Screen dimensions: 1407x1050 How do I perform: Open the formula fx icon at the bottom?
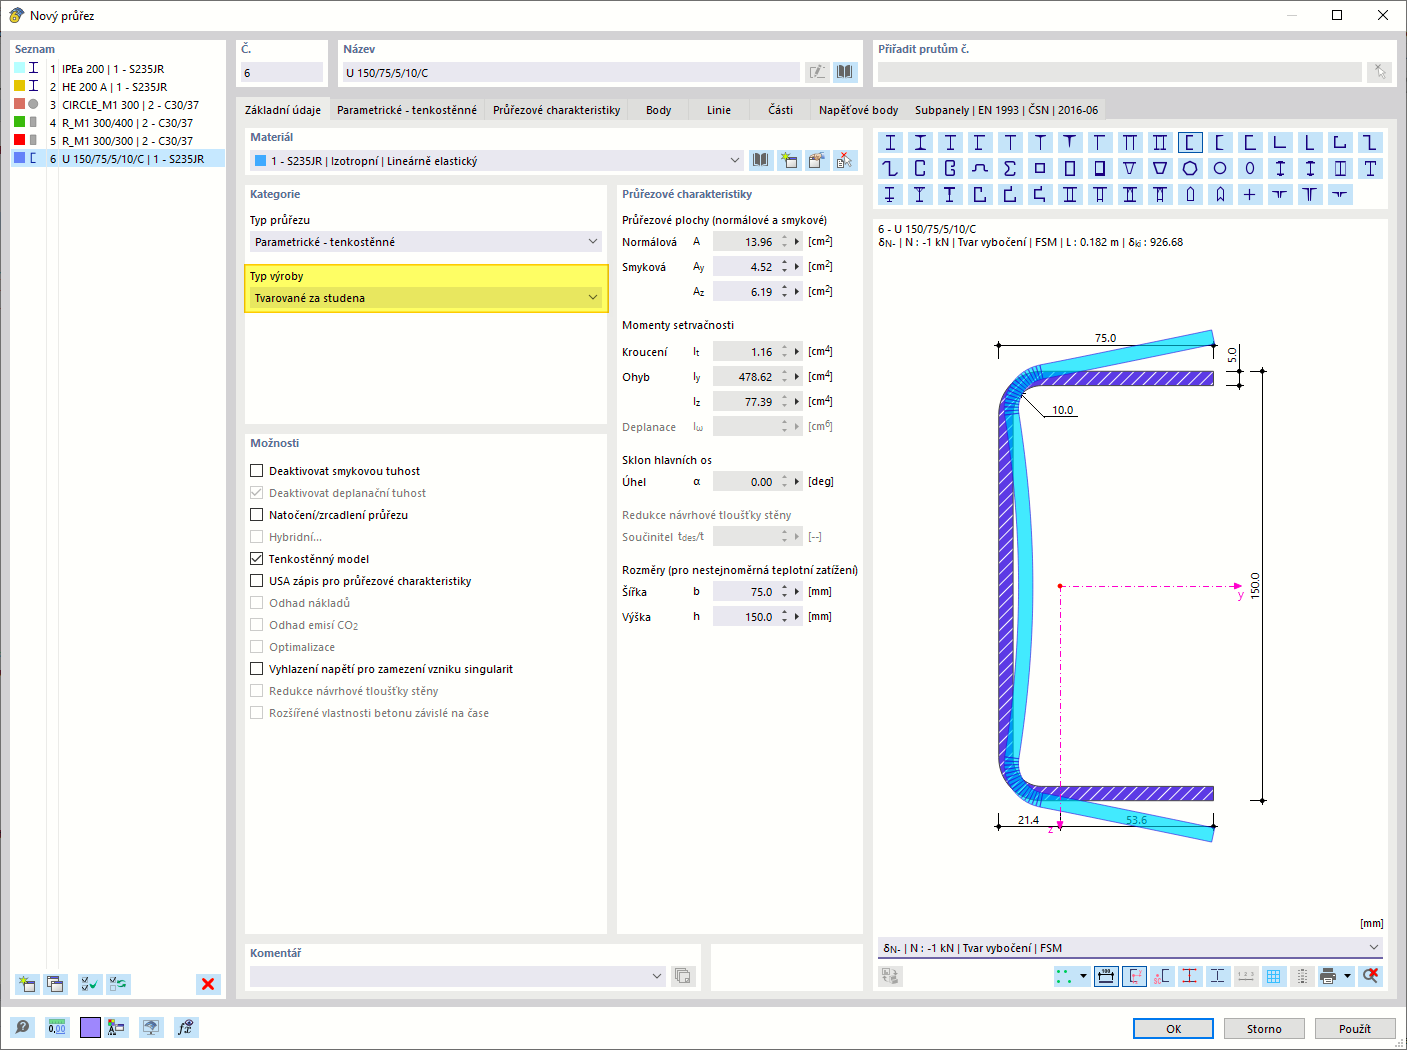[186, 1027]
